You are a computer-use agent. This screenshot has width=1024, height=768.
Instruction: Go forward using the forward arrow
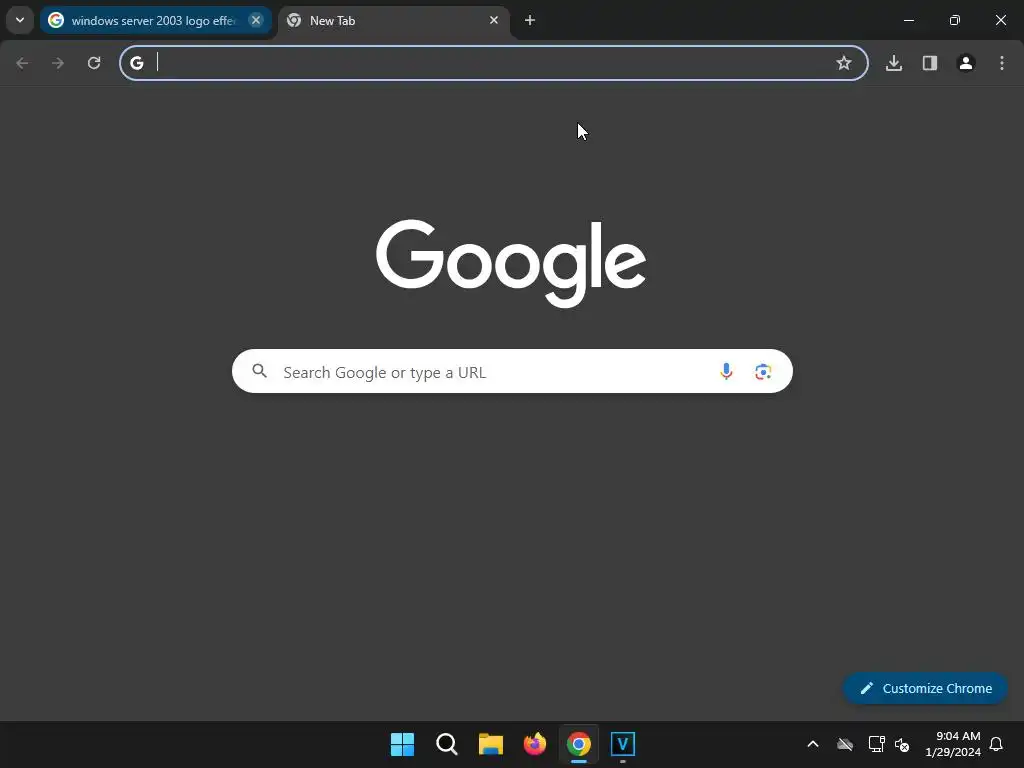58,63
